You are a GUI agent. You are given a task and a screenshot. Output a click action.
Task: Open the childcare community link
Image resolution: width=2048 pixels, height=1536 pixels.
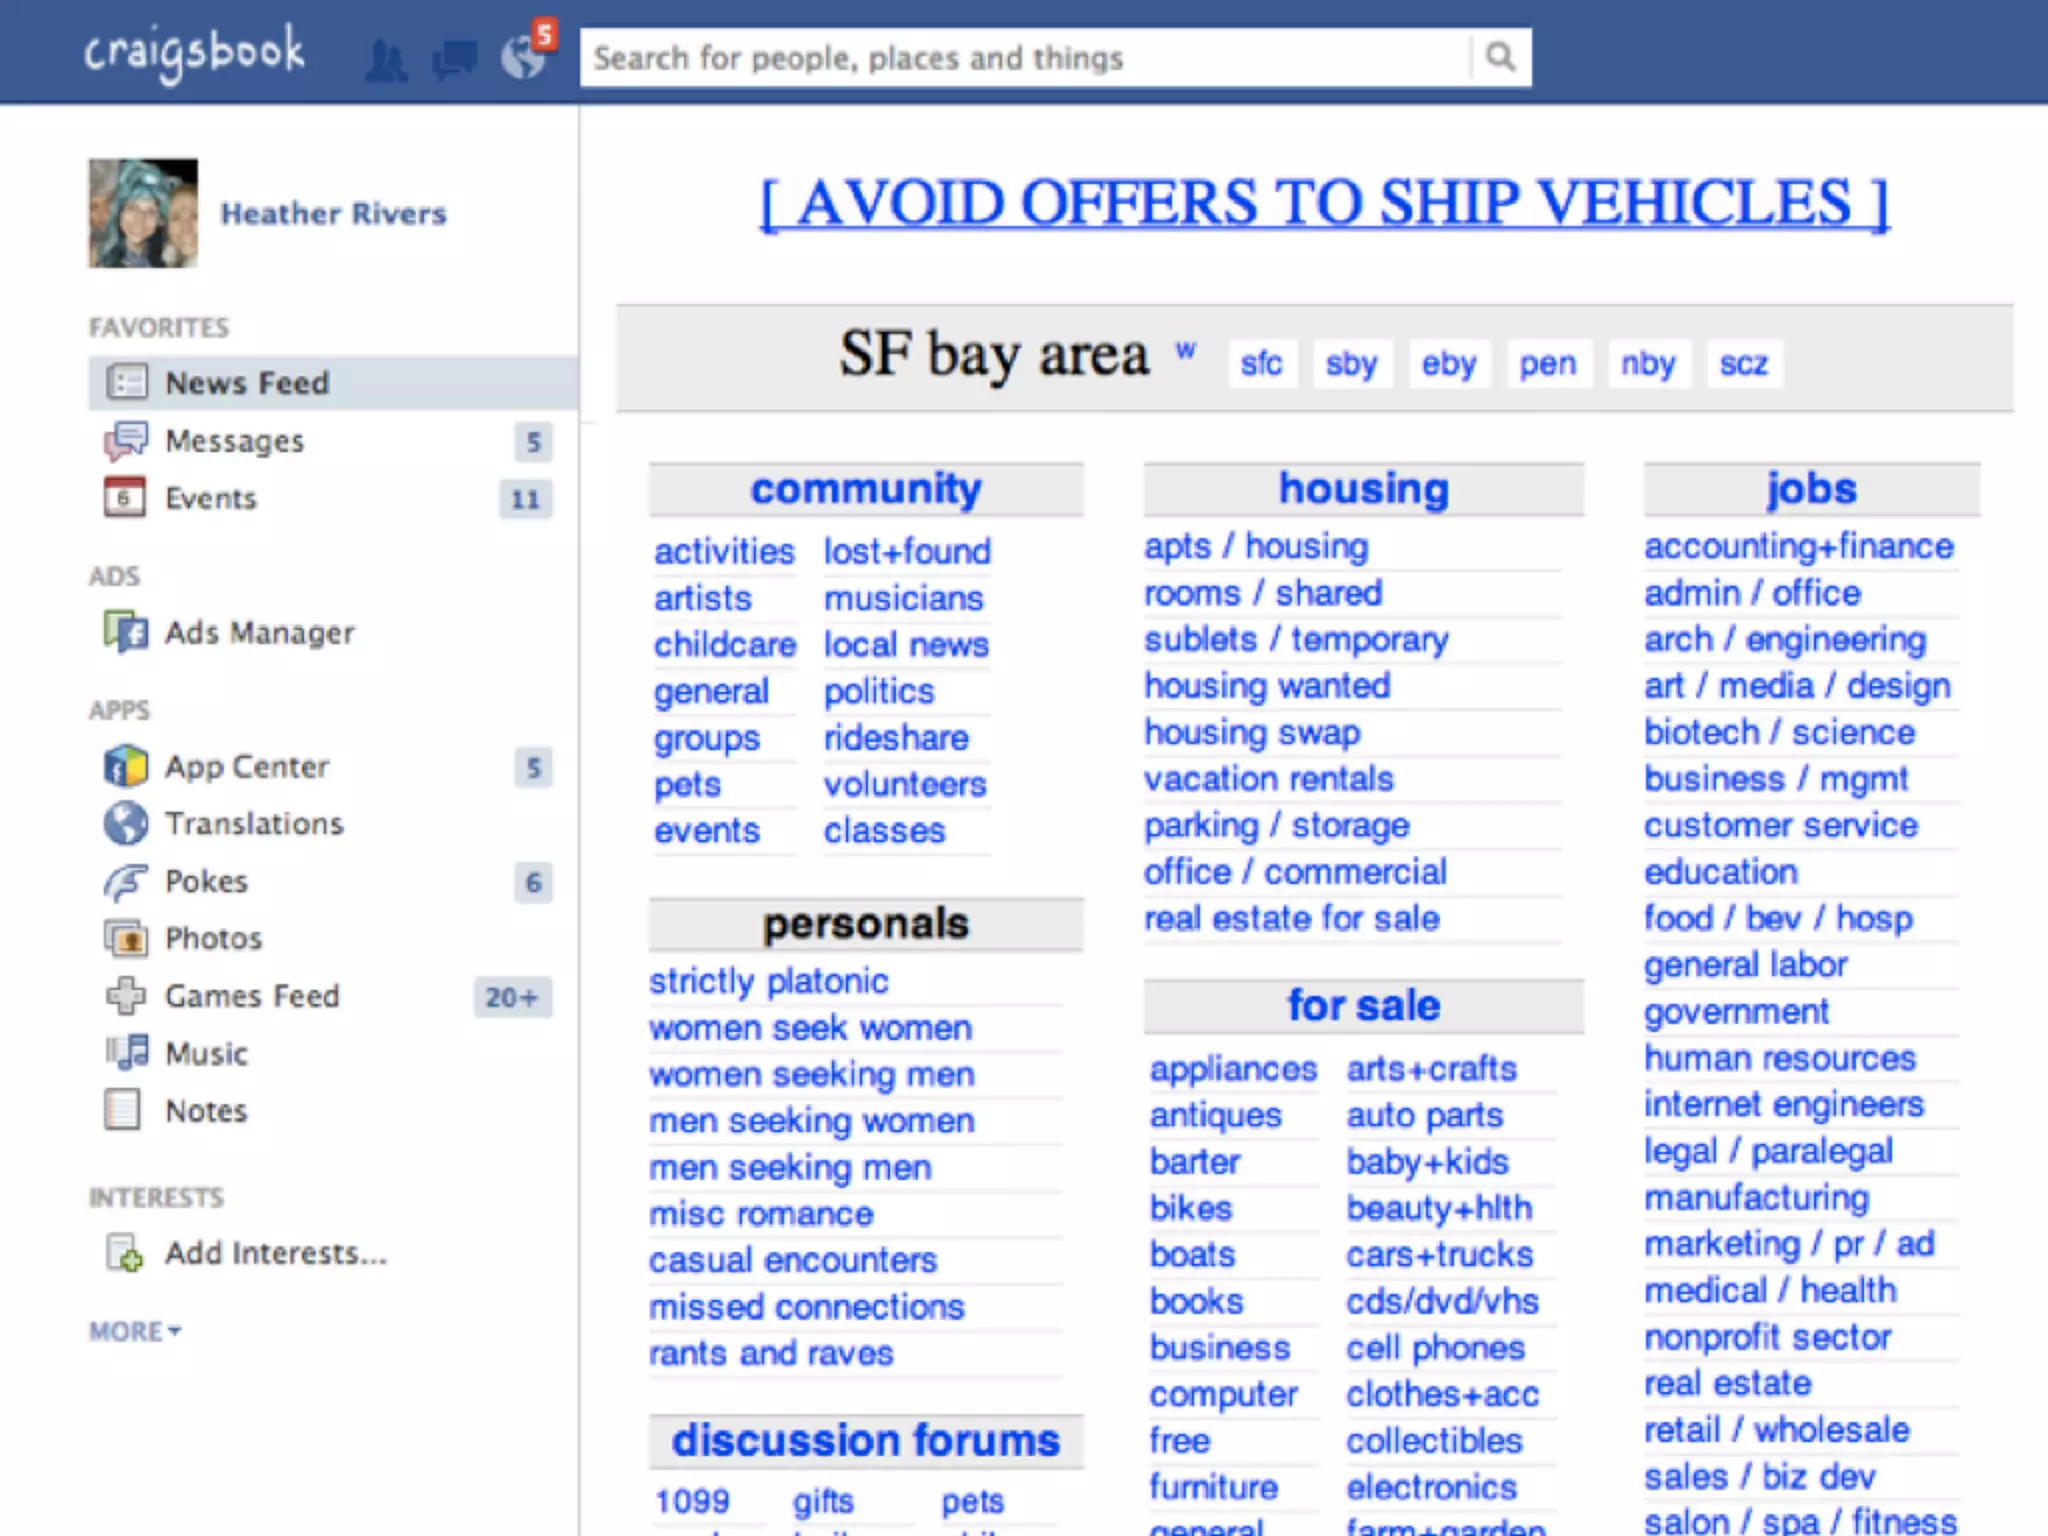pos(725,644)
